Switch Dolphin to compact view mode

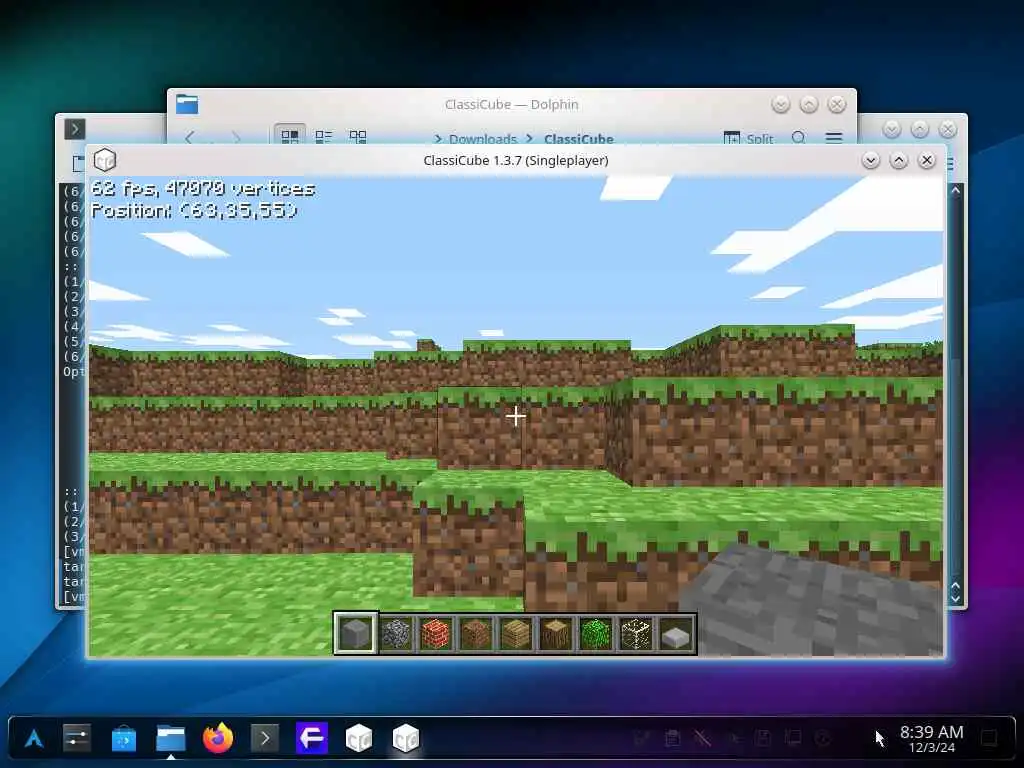coord(324,136)
